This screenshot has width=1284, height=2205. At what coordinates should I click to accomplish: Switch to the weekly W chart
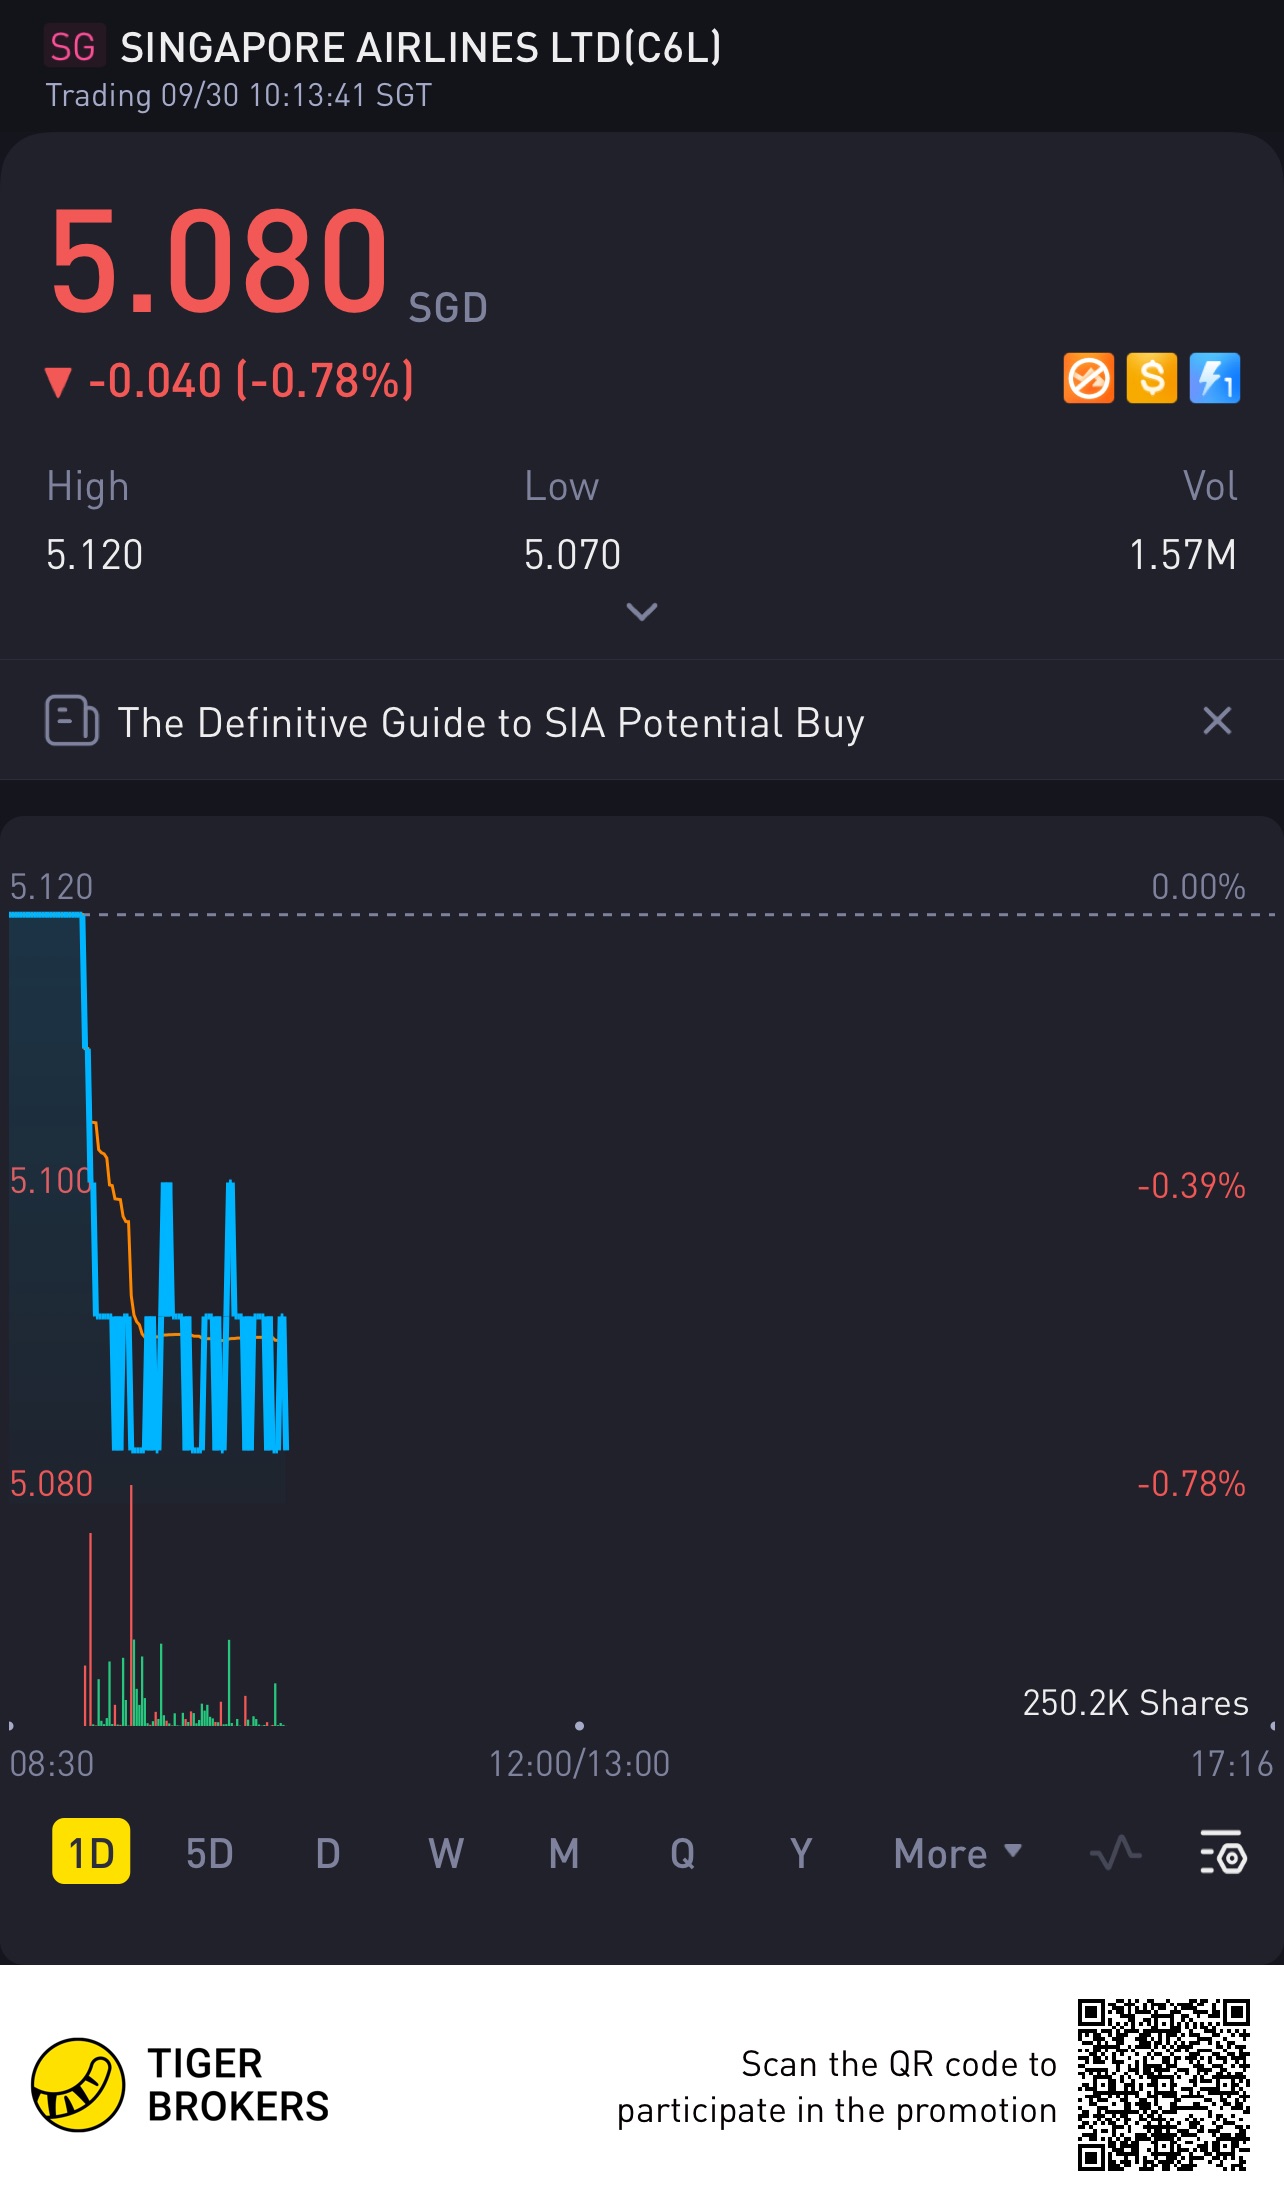(x=446, y=1853)
